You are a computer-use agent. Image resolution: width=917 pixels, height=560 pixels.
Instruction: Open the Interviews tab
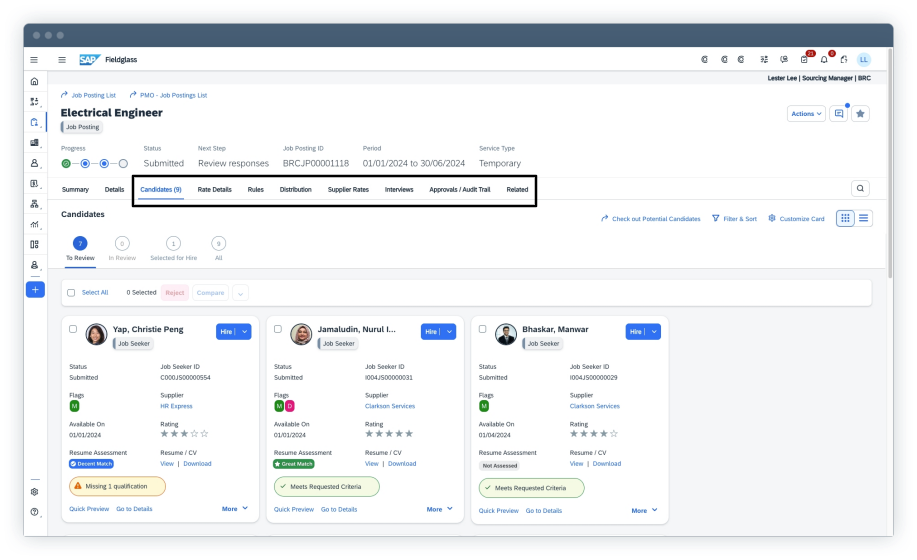[399, 189]
